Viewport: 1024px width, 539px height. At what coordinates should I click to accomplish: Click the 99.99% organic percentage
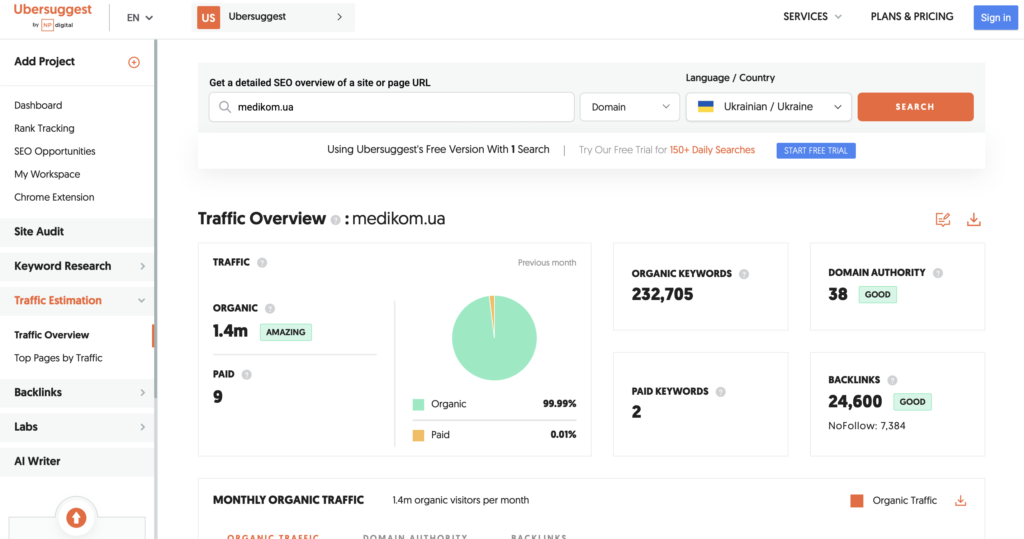[x=560, y=404]
